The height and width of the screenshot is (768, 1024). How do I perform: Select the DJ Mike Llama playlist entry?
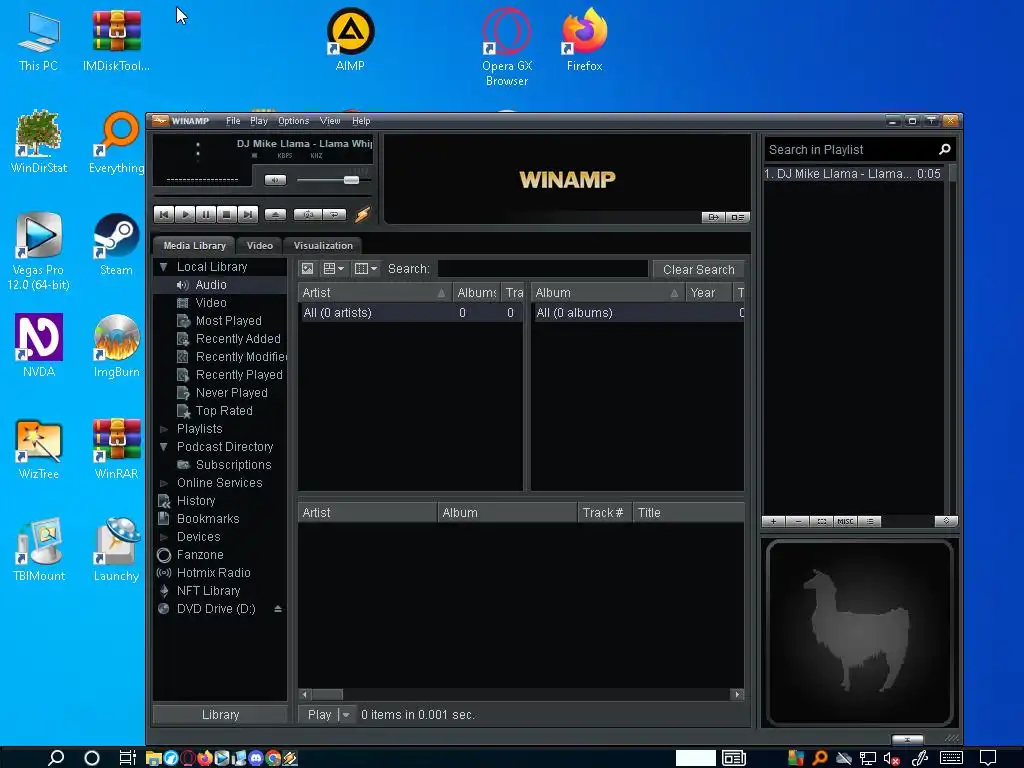point(854,174)
